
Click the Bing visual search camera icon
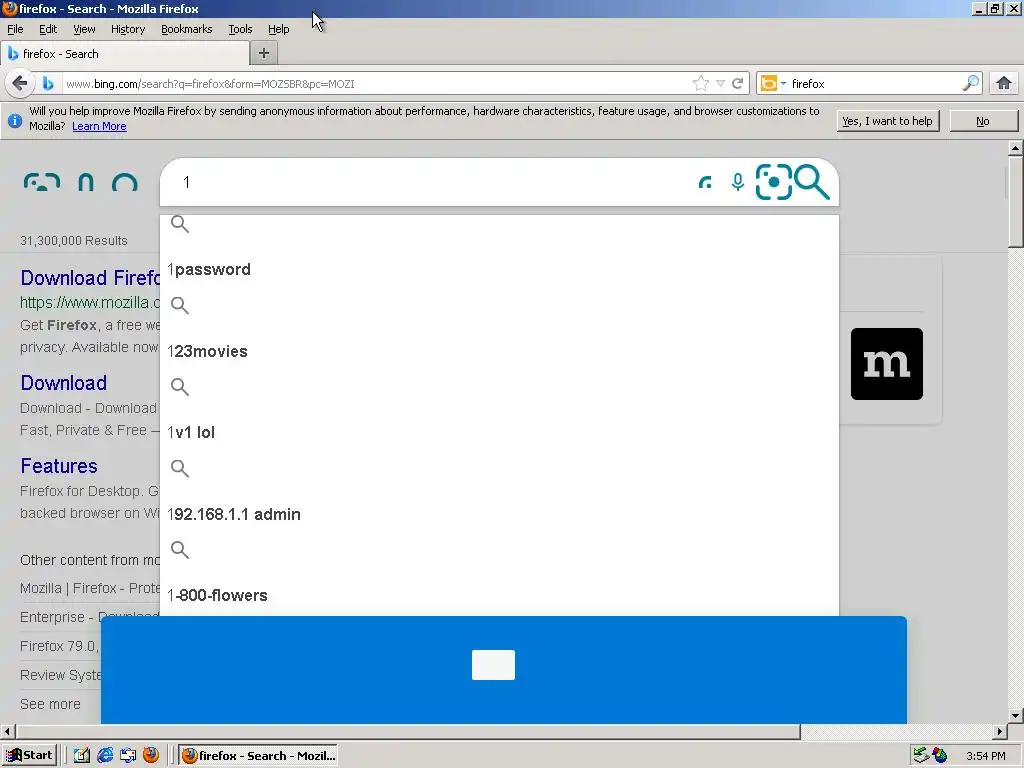point(774,182)
